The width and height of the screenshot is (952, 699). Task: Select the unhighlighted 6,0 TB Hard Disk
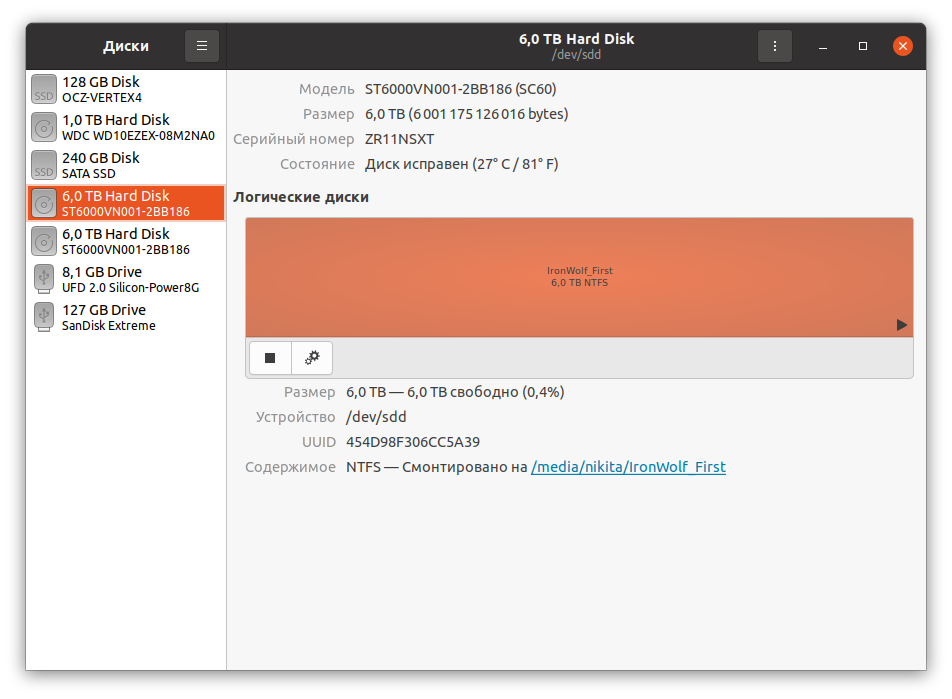coord(126,241)
